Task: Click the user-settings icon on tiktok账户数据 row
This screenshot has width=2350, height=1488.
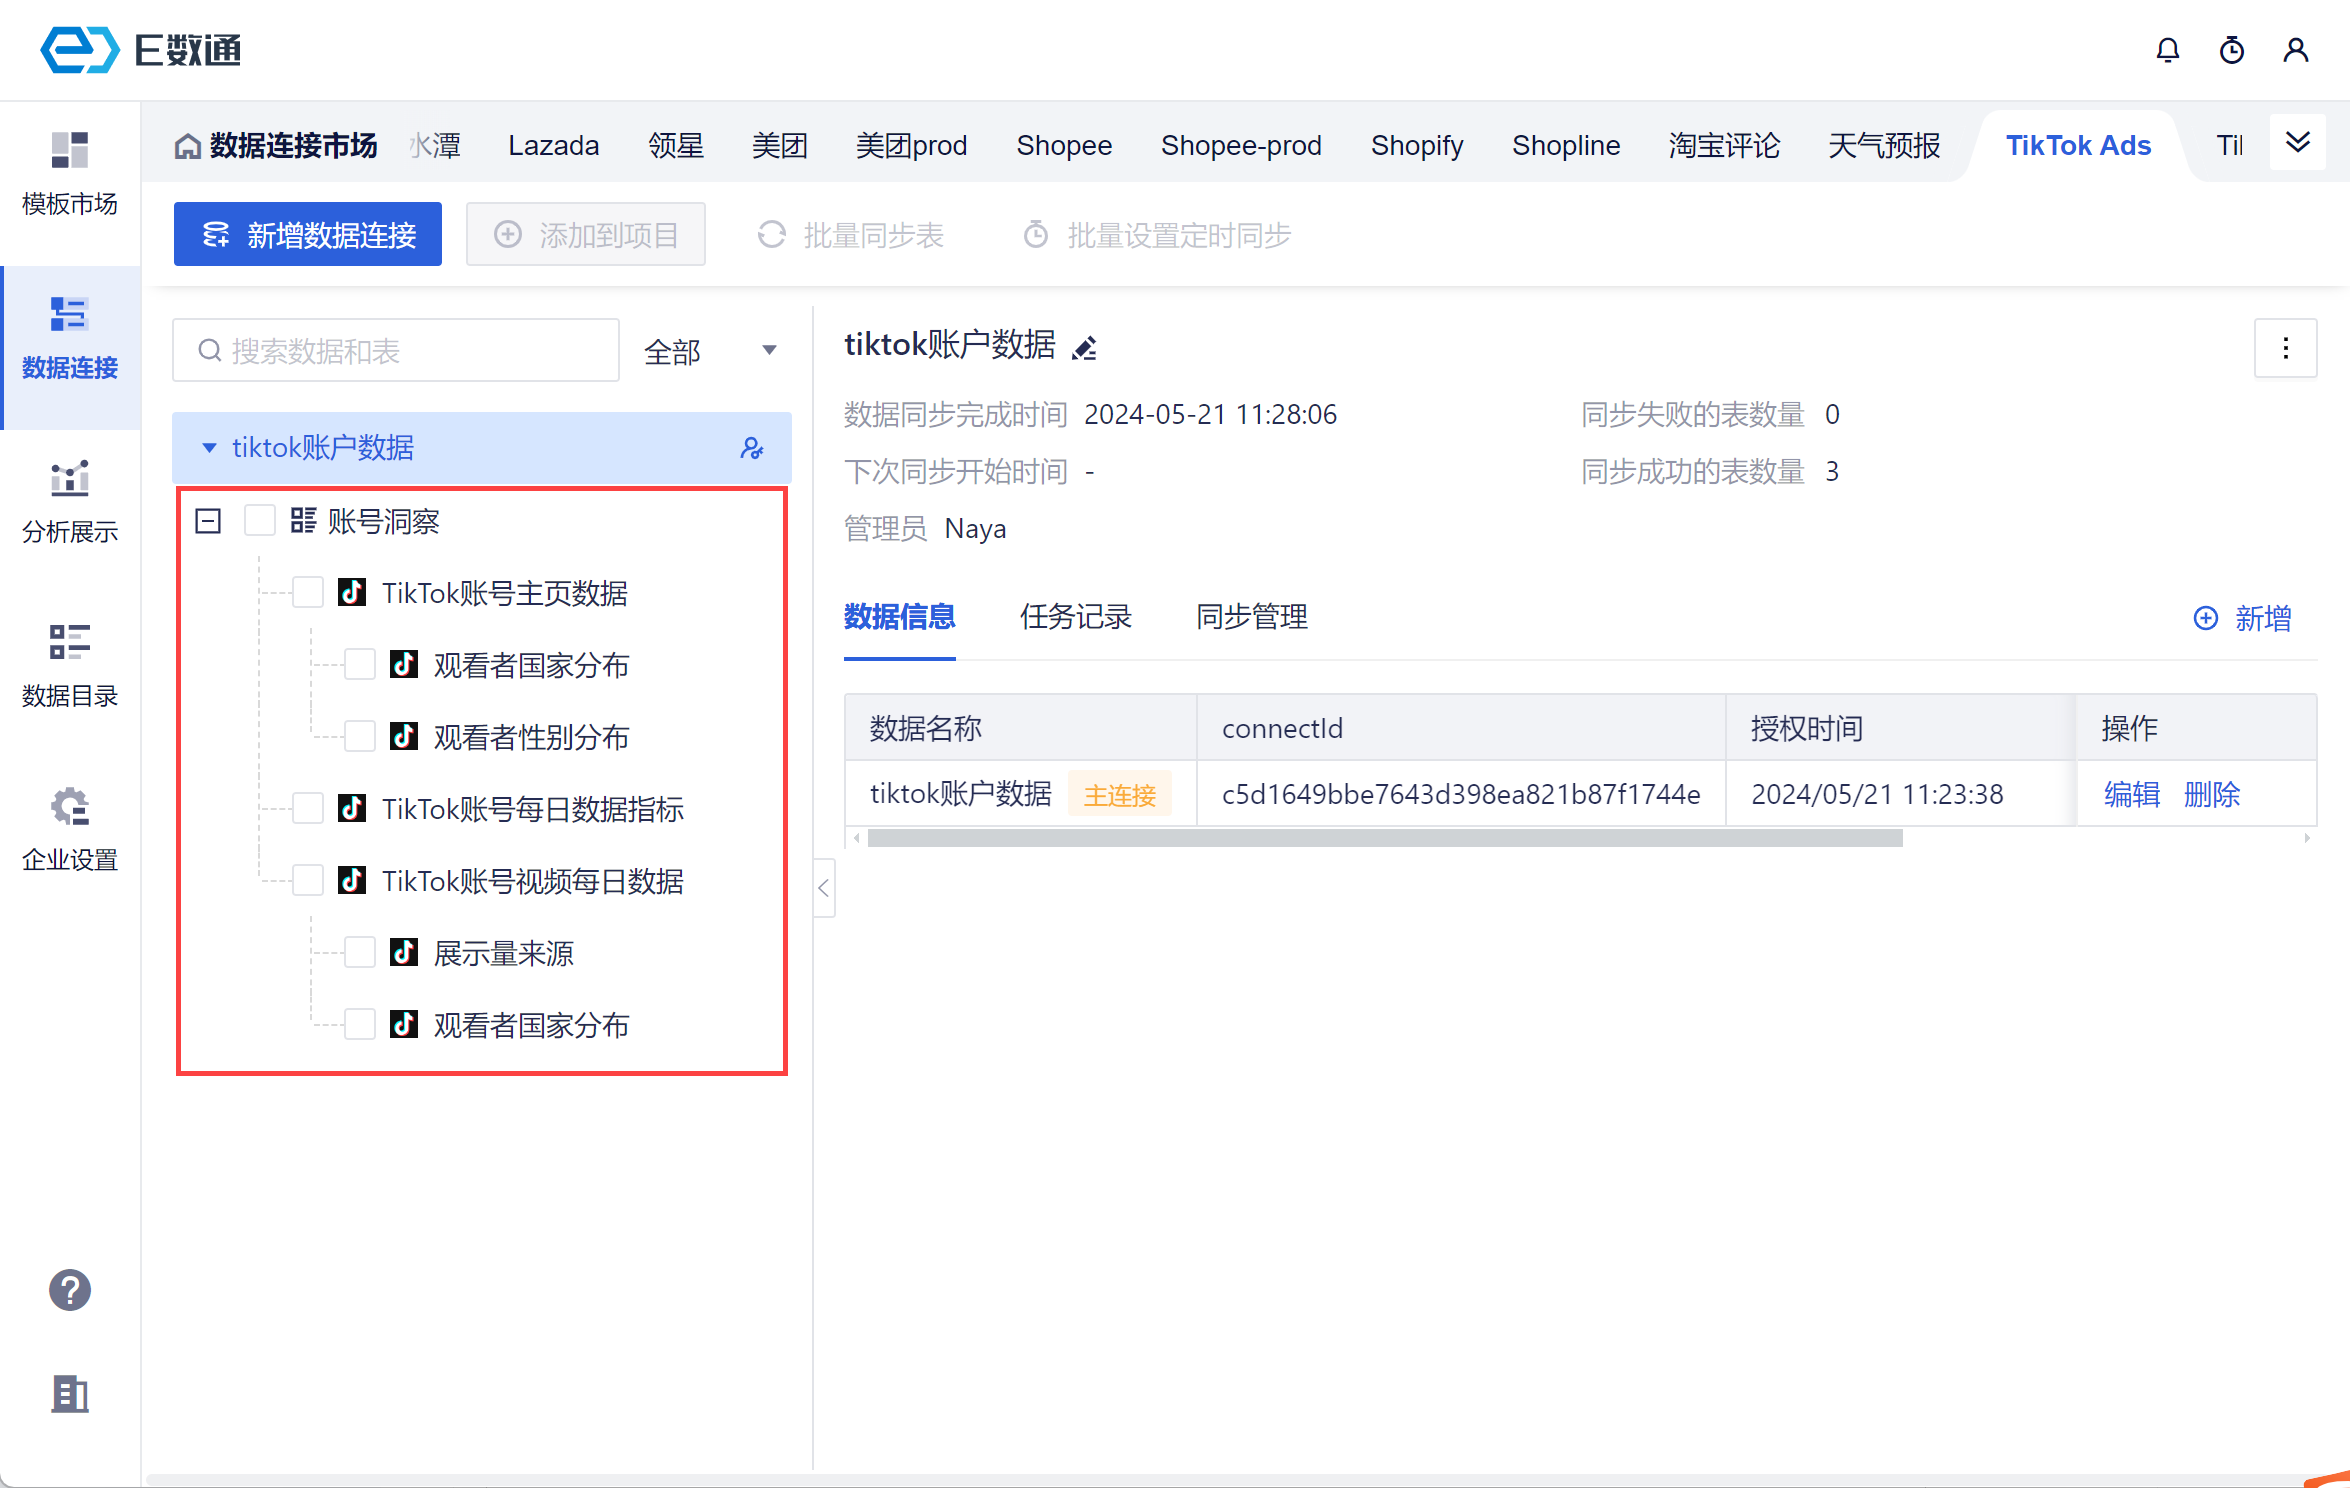Action: [x=752, y=448]
